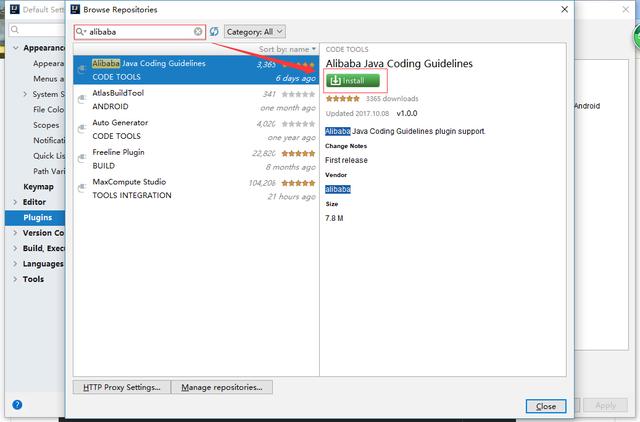The height and width of the screenshot is (422, 640).
Task: Open HTTP Proxy Settings dialog
Action: 122,387
